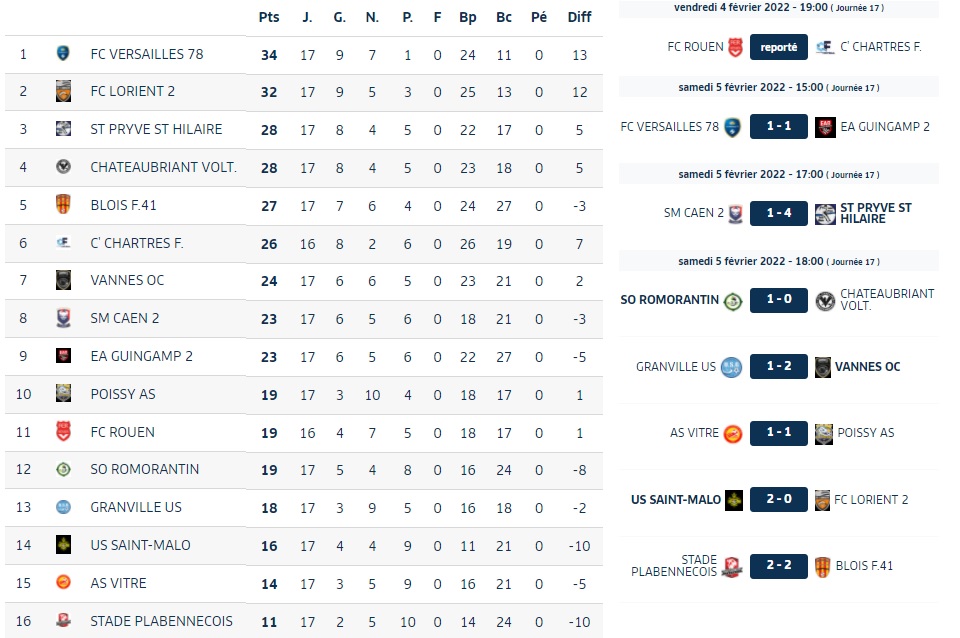
Task: Click EA Guingamp 2 logo in results list
Action: click(x=825, y=127)
